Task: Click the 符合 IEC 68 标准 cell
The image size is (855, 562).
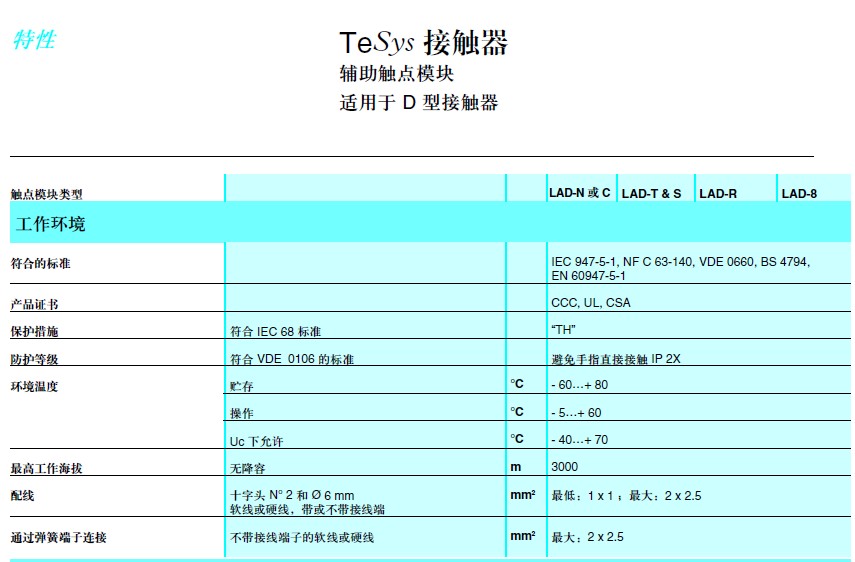Action: tap(275, 331)
